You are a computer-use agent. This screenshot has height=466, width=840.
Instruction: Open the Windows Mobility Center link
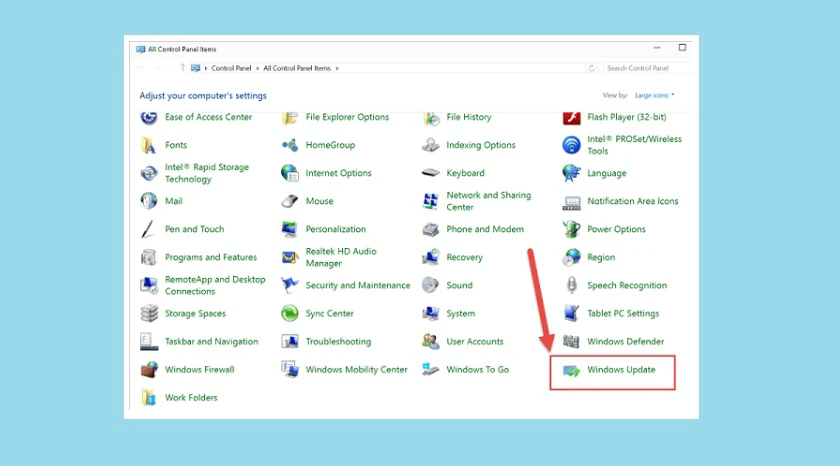click(x=356, y=370)
